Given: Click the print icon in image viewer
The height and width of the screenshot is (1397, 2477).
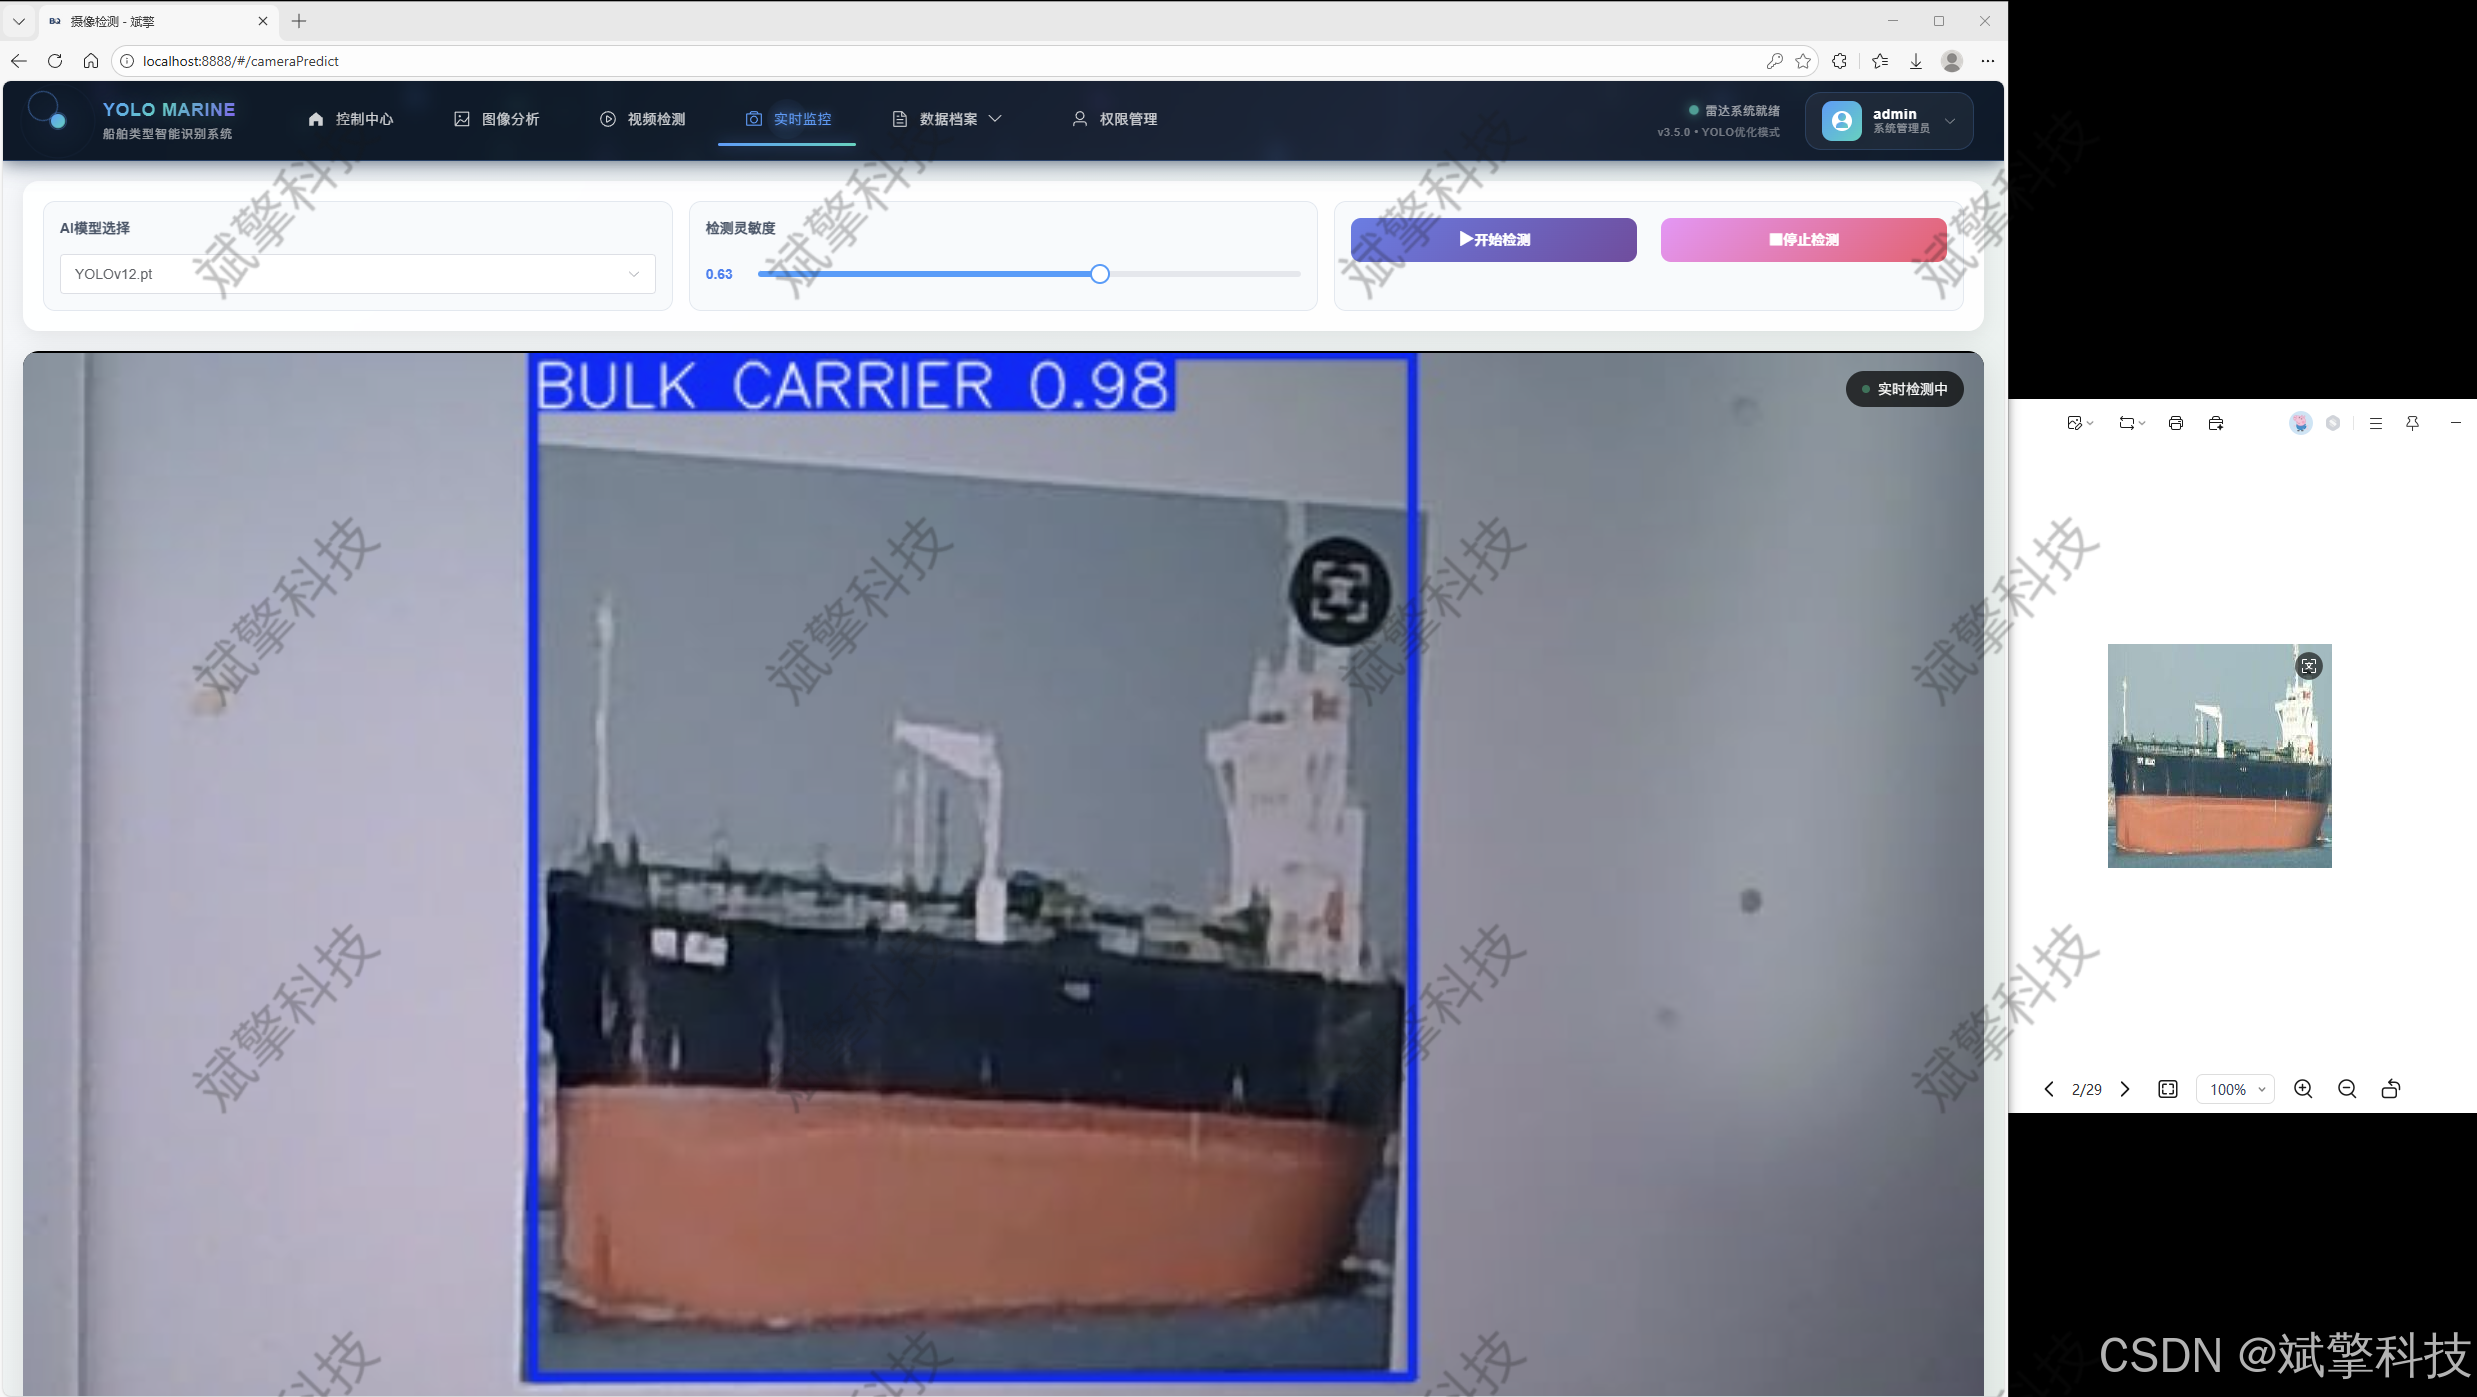Looking at the screenshot, I should pyautogui.click(x=2175, y=423).
